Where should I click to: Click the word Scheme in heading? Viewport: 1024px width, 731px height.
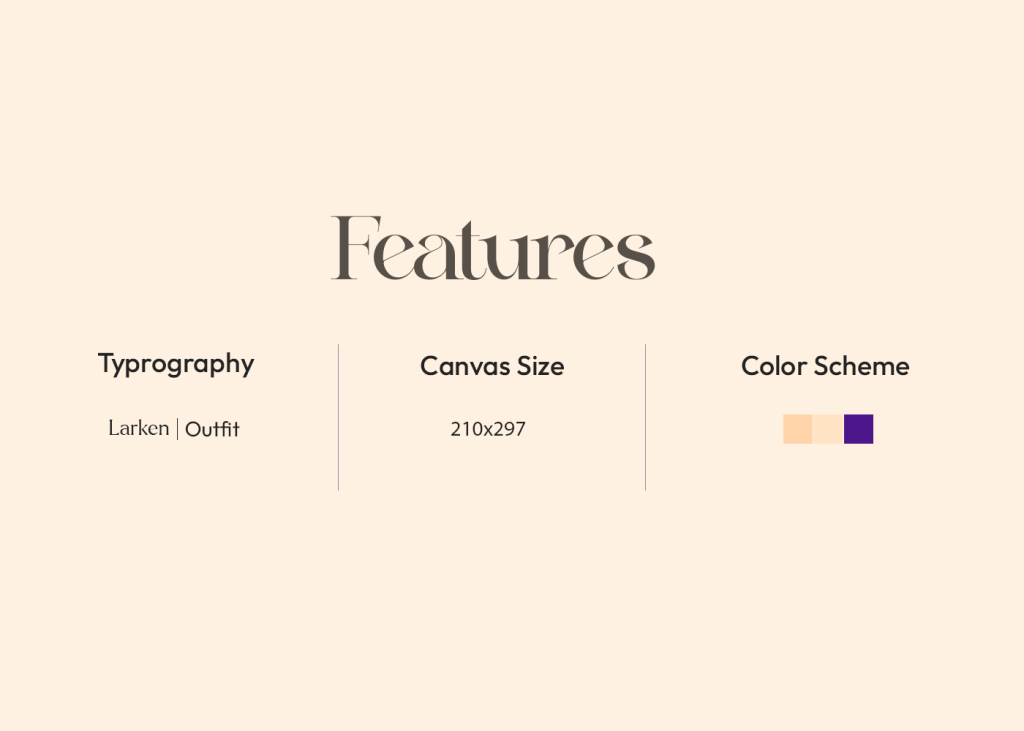862,366
